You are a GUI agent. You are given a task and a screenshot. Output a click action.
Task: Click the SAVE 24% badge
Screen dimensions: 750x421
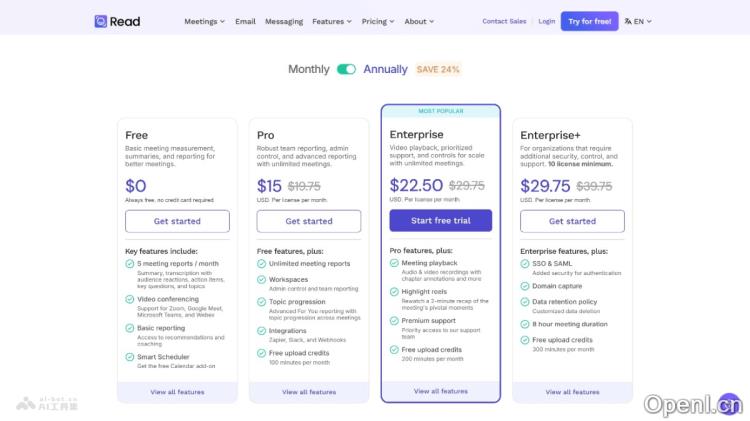(438, 69)
